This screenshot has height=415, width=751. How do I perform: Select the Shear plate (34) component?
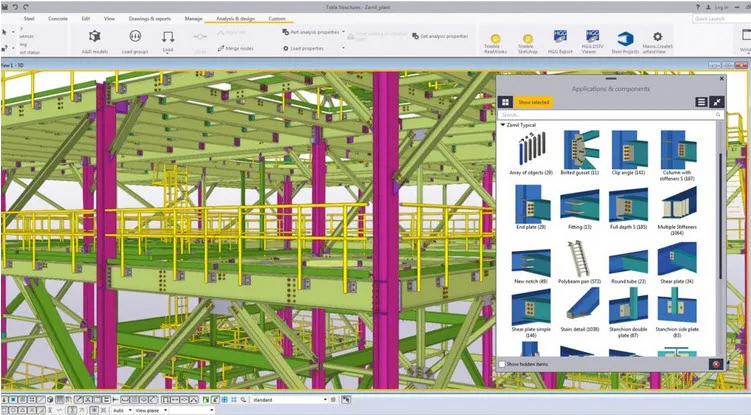(x=677, y=264)
